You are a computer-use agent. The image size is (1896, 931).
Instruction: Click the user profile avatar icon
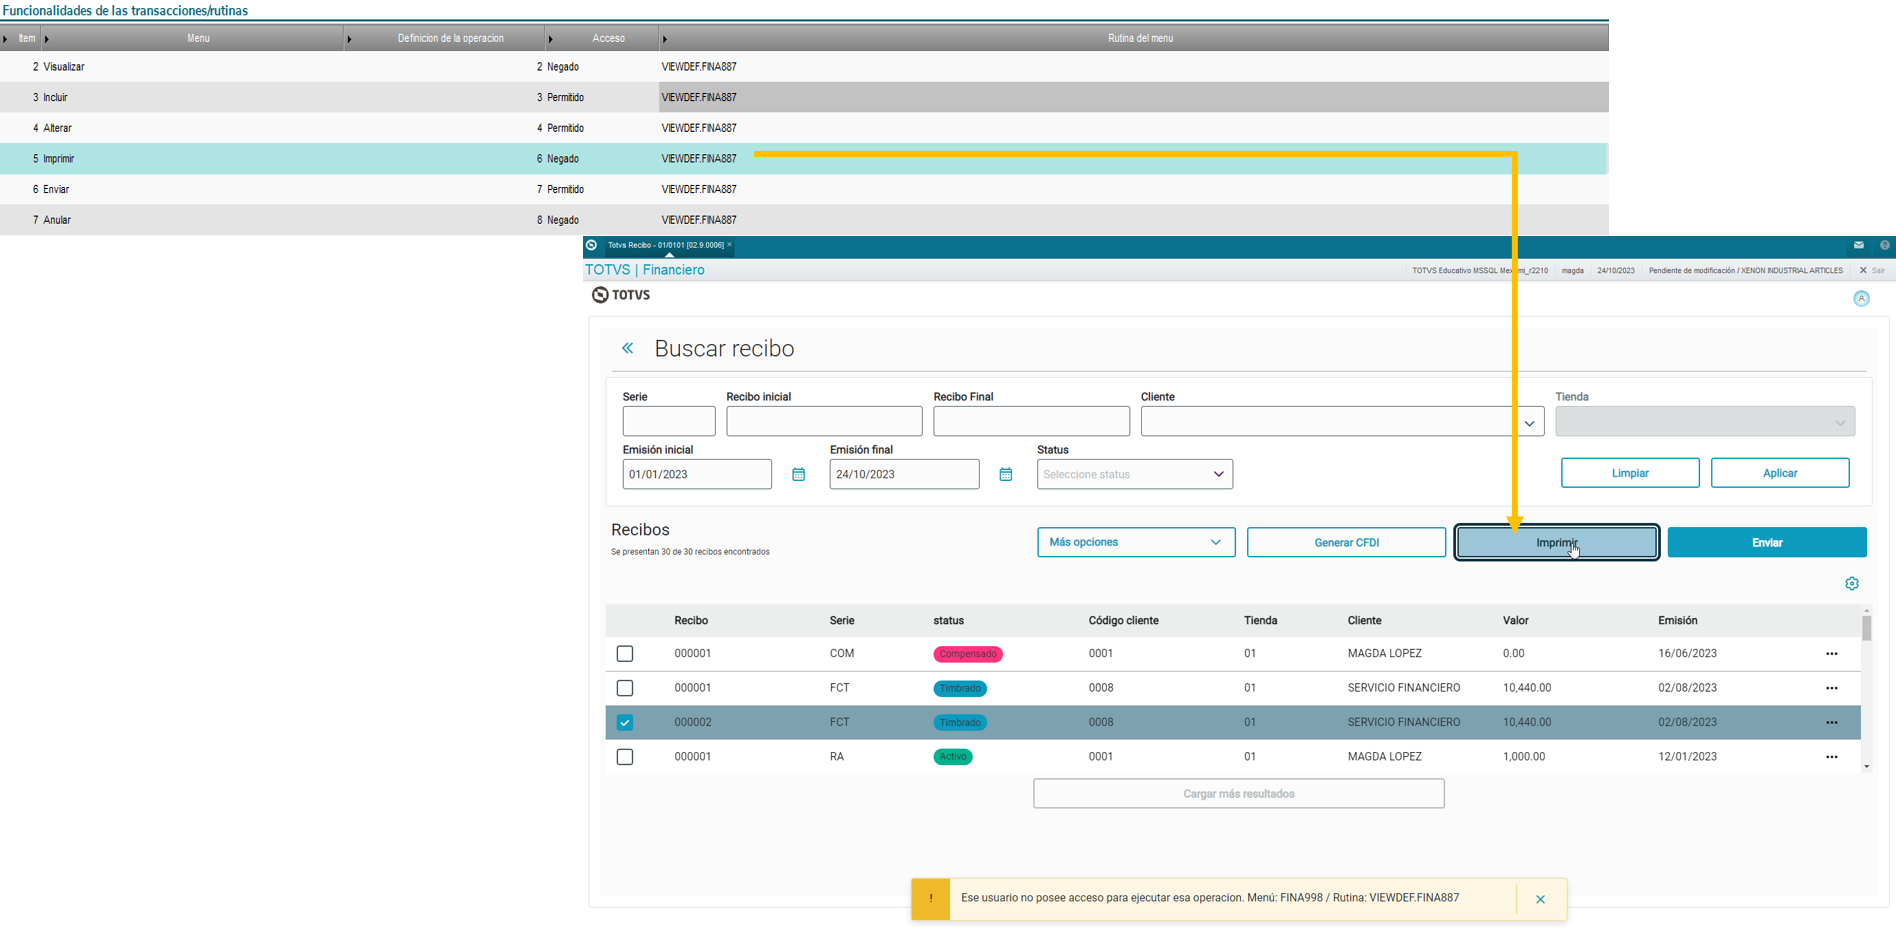1861,298
